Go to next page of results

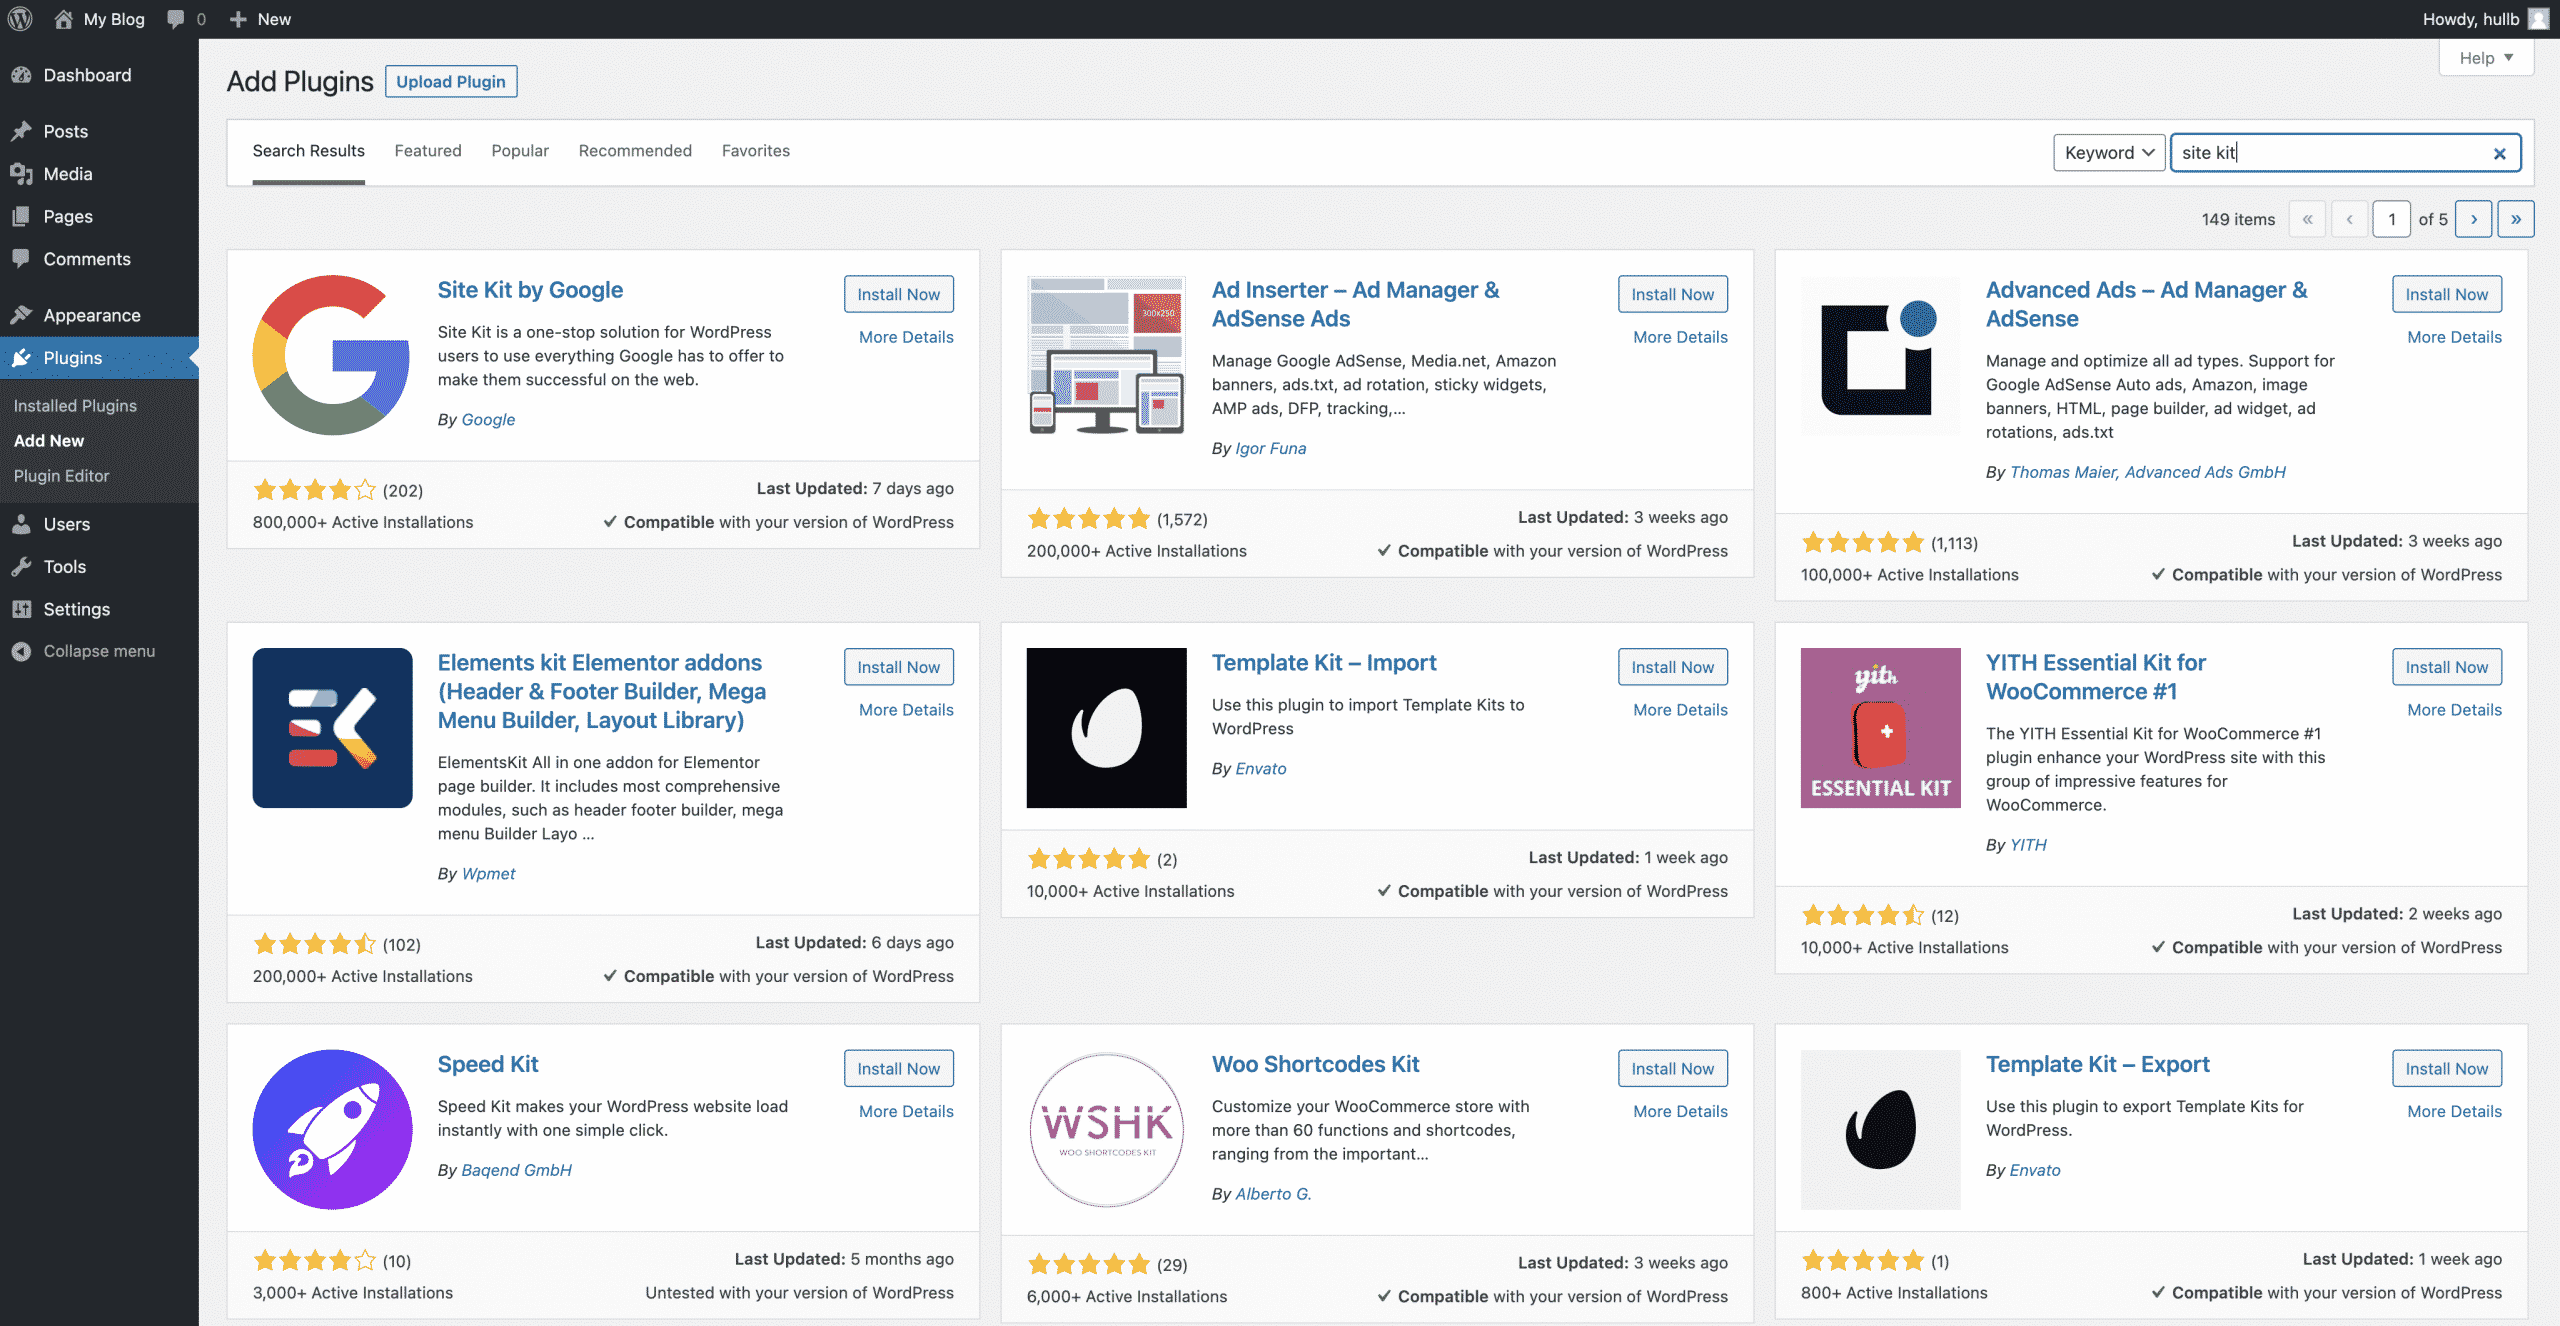tap(2474, 219)
